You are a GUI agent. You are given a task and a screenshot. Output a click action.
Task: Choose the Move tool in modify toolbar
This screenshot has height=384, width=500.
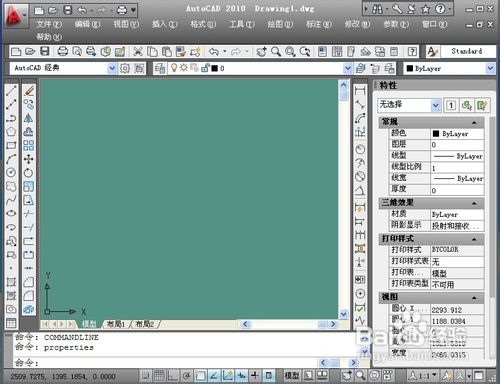(29, 159)
